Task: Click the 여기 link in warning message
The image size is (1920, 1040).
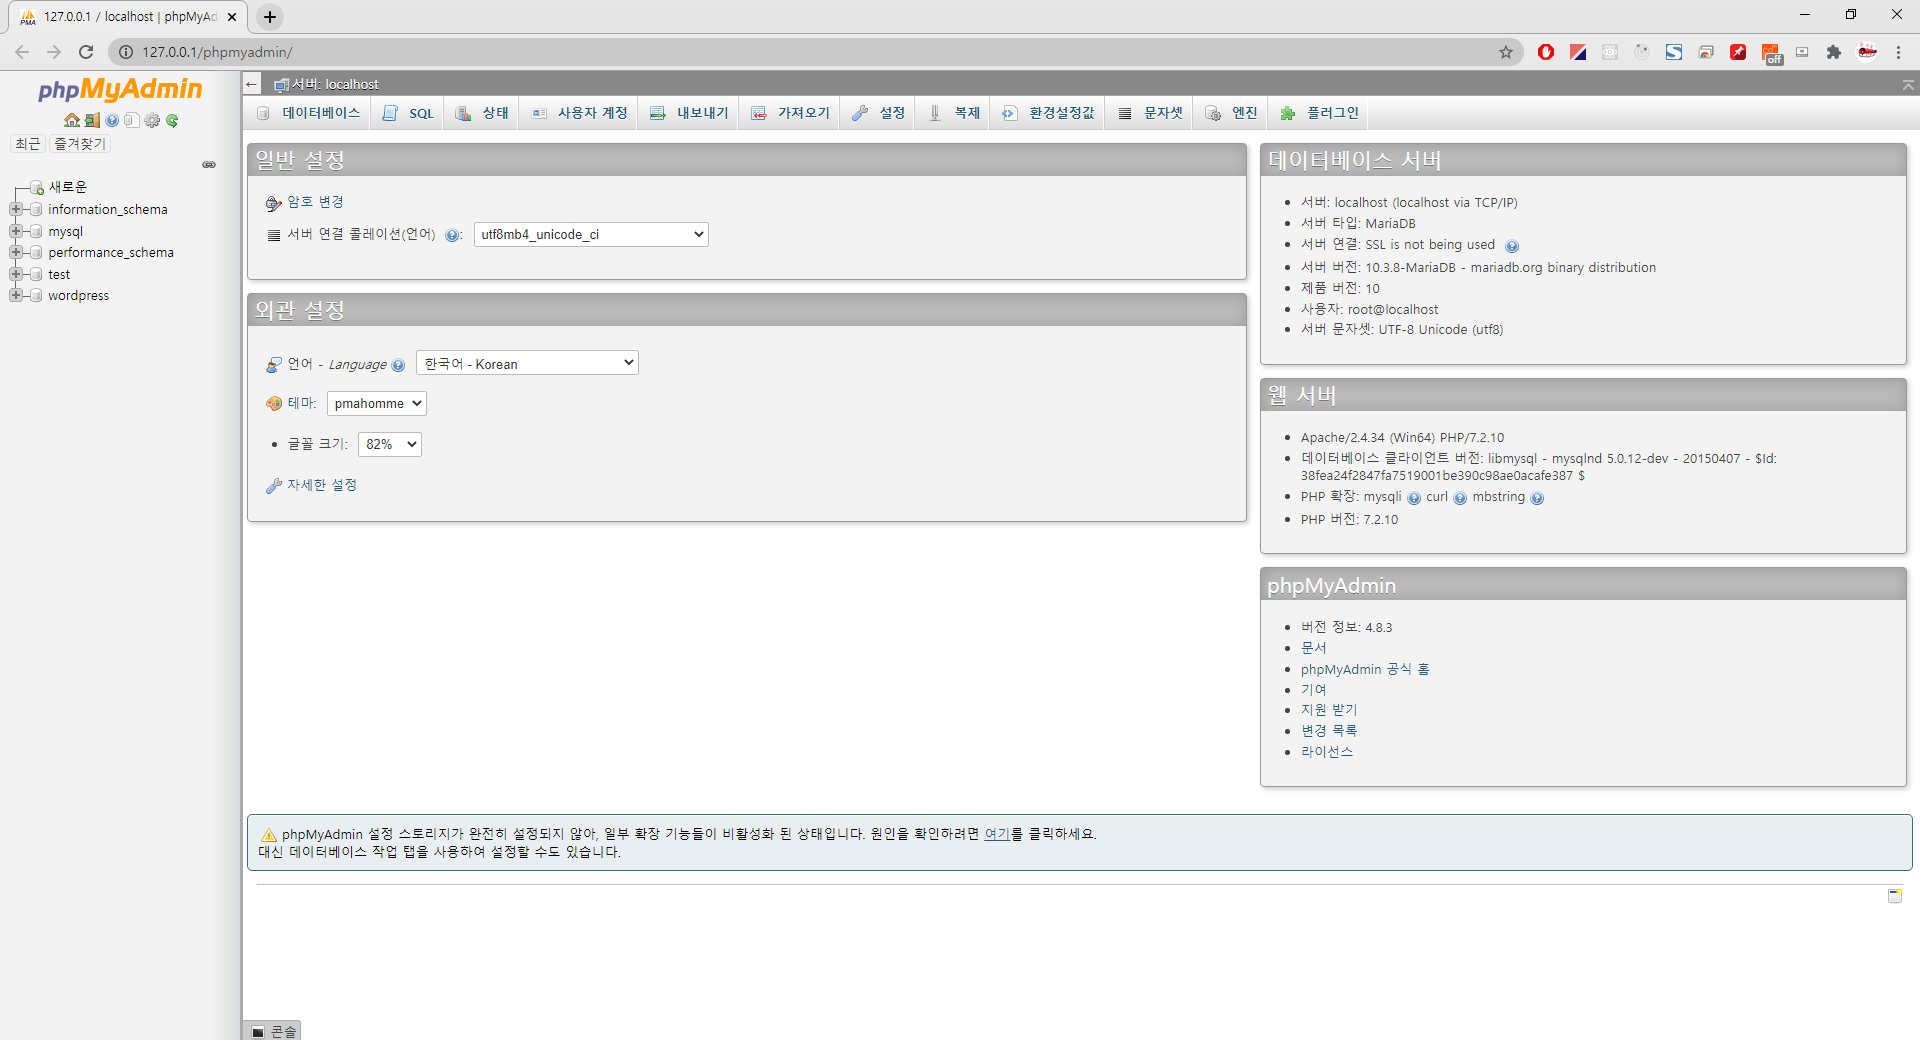Action: point(997,834)
